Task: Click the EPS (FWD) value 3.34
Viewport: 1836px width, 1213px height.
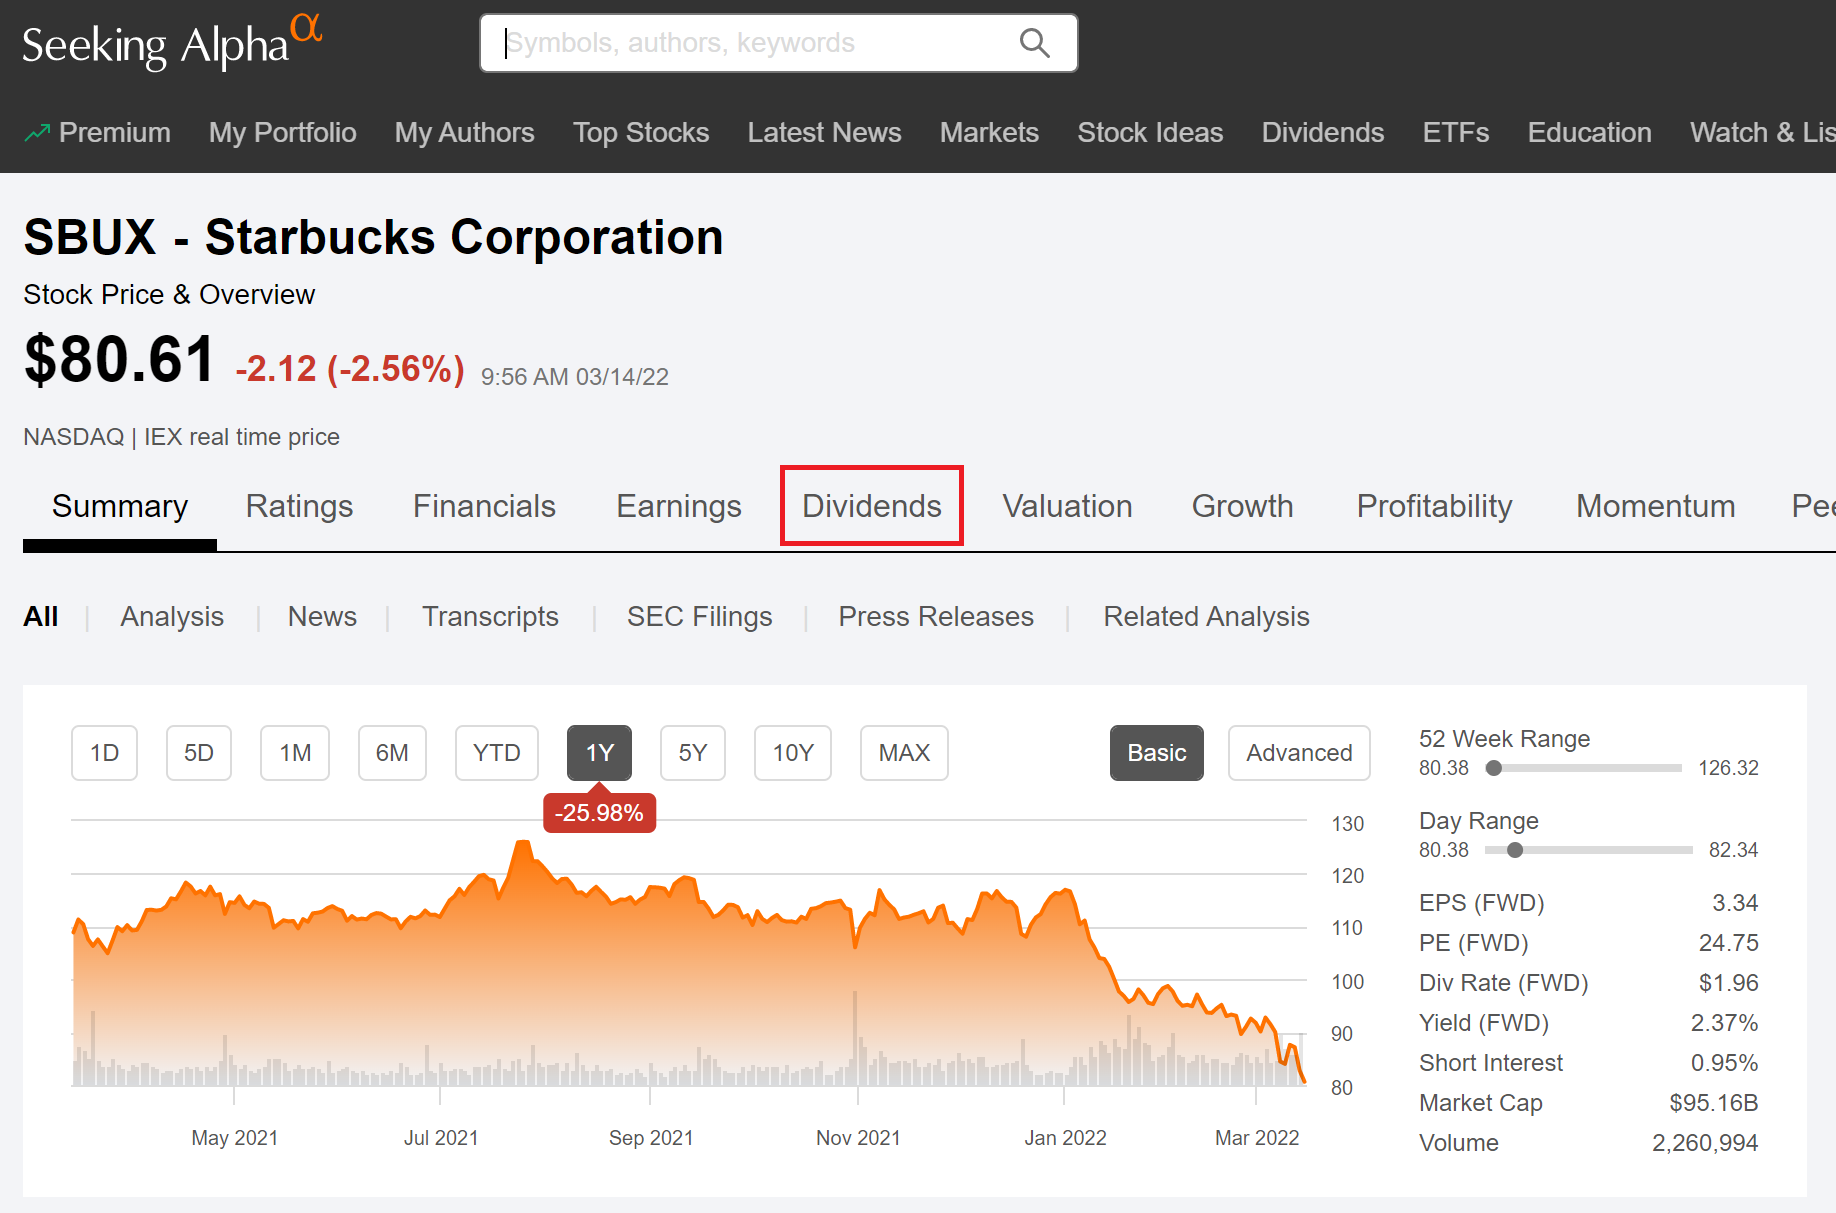Action: click(1735, 903)
